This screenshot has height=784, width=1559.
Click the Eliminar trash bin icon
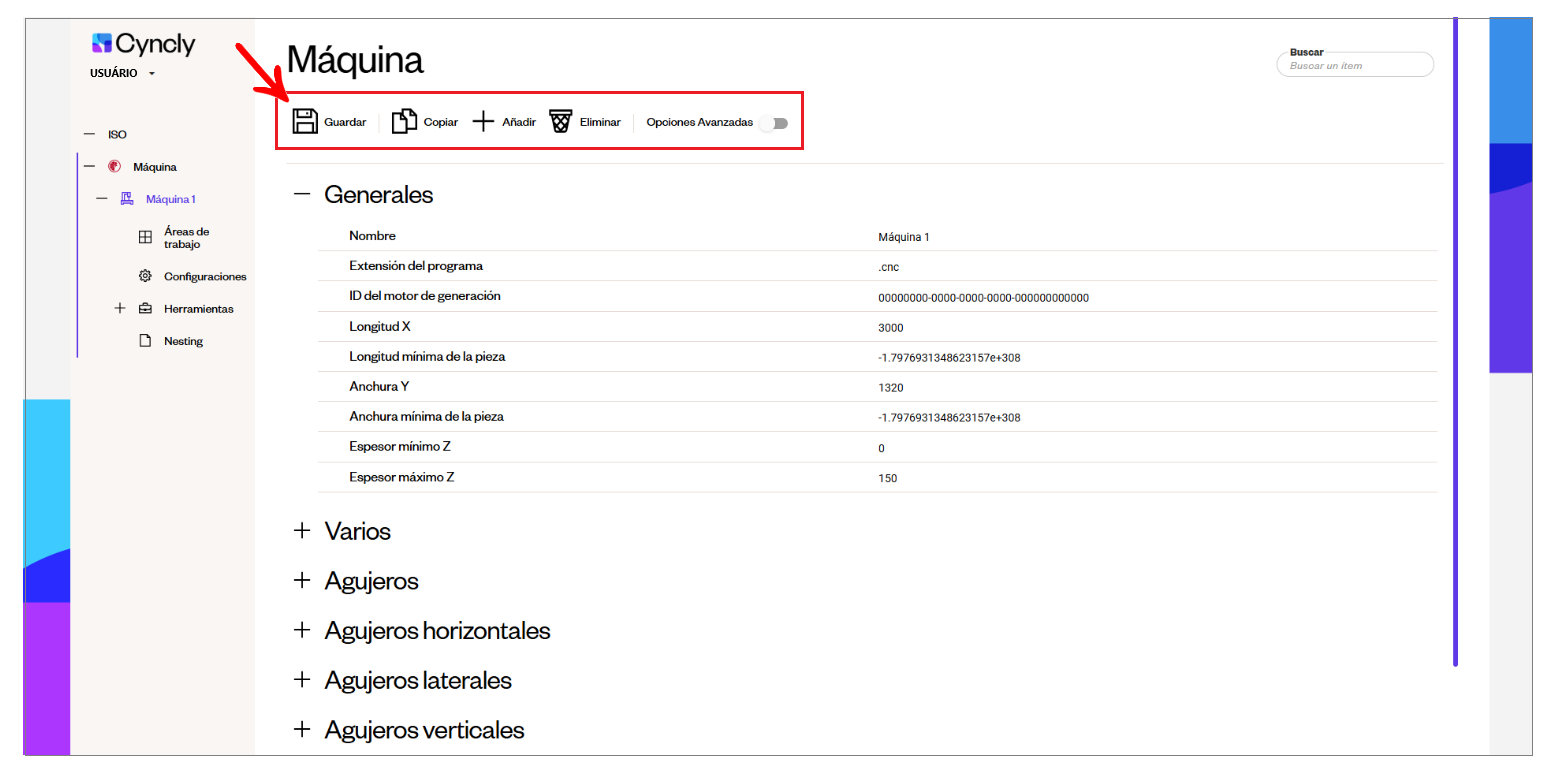pyautogui.click(x=560, y=122)
